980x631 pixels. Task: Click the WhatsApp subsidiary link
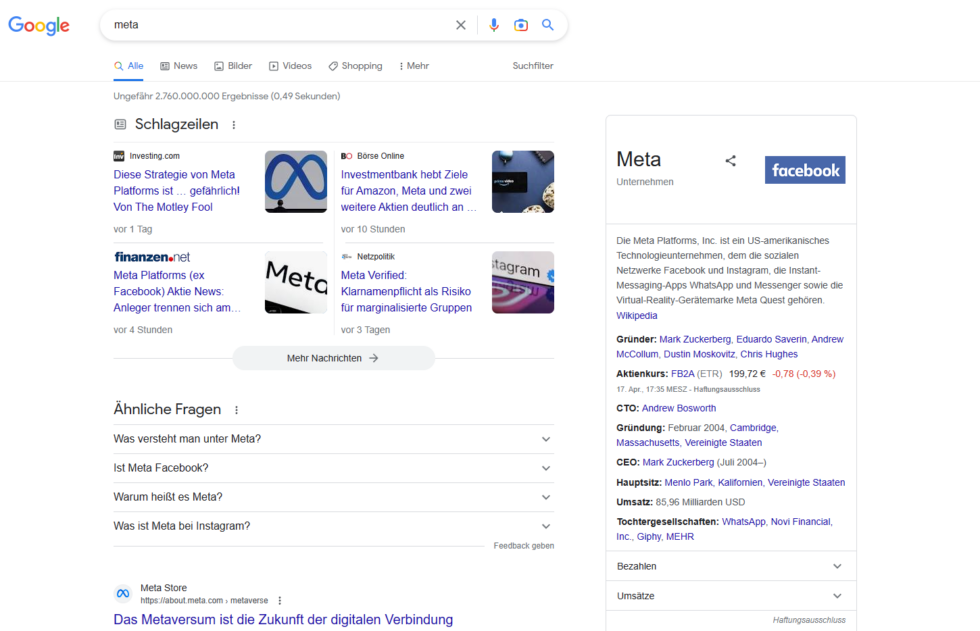click(744, 522)
